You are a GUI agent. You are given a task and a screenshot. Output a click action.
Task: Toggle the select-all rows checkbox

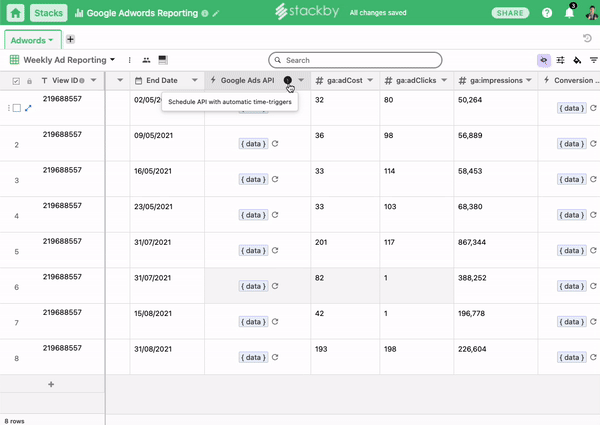(16, 80)
